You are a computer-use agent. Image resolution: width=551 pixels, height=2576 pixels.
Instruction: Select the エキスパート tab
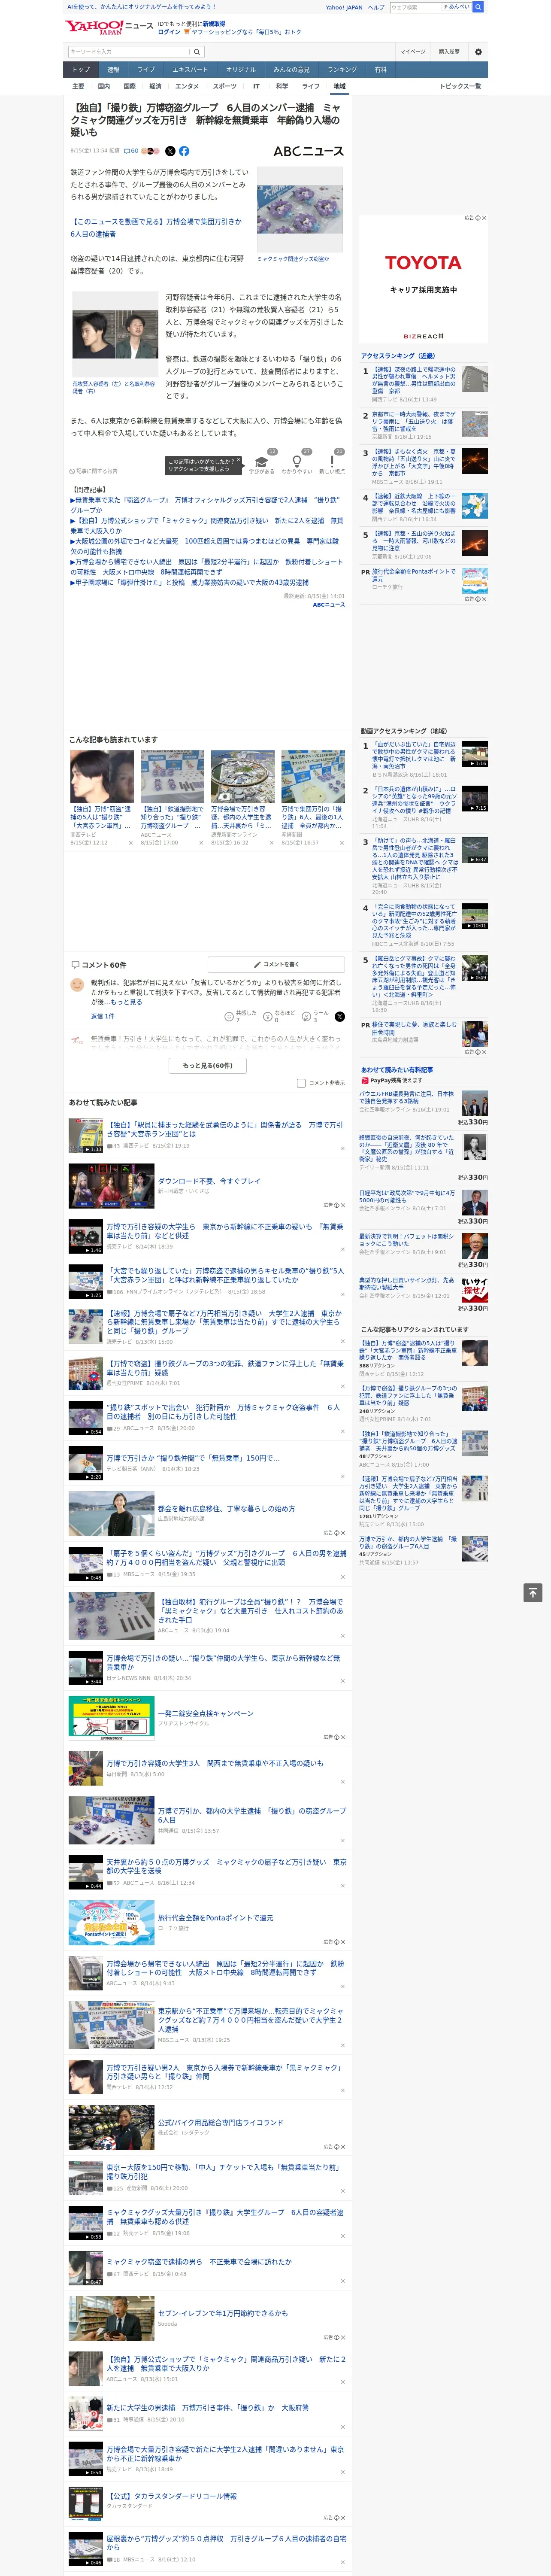(x=190, y=70)
